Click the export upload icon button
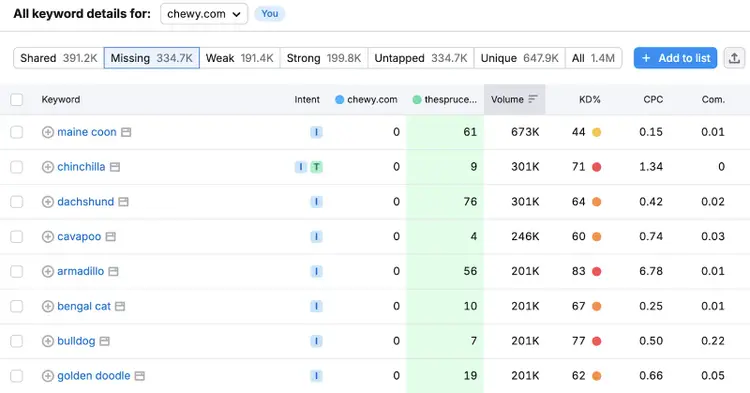Viewport: 750px width, 393px height. [734, 58]
